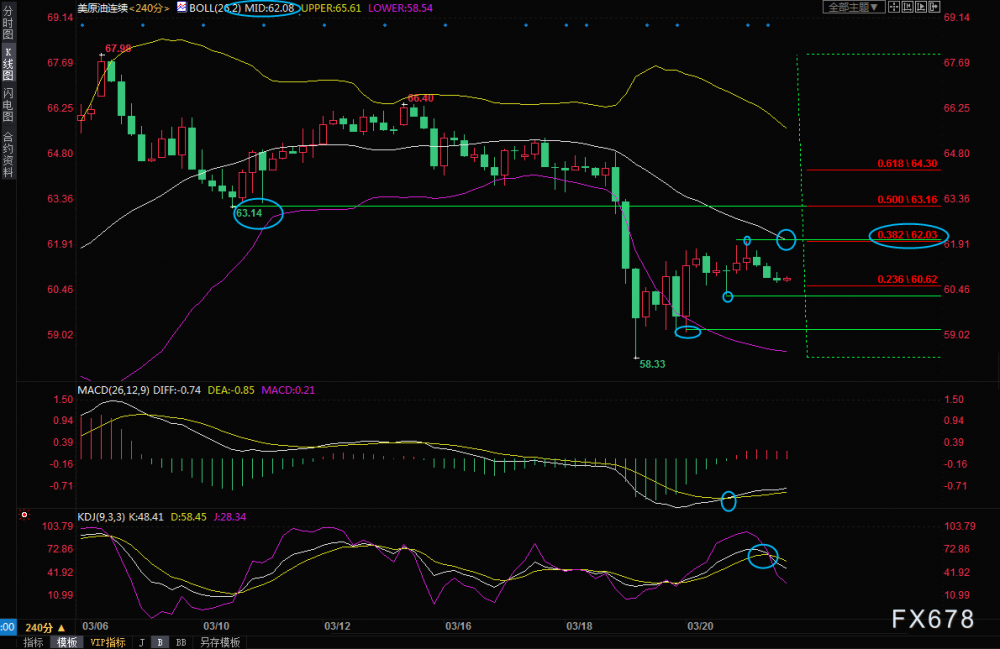1000x649 pixels.
Task: Open the VIP指标 tab
Action: (108, 643)
